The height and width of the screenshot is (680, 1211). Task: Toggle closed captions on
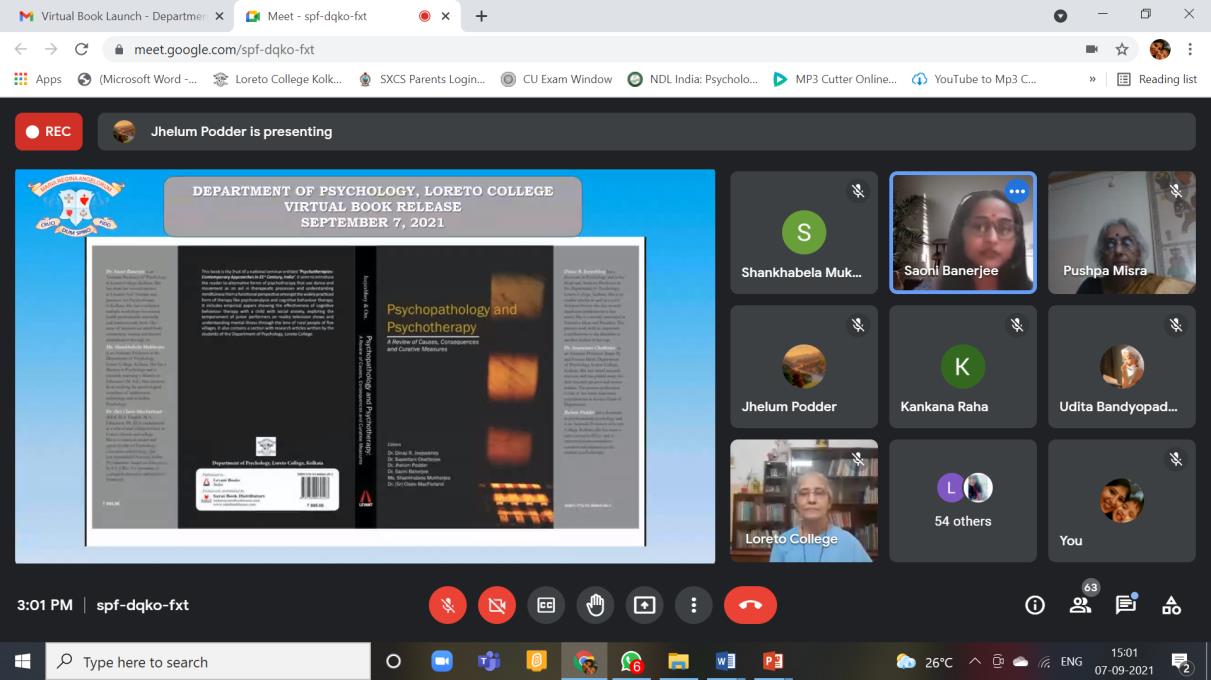[x=546, y=605]
